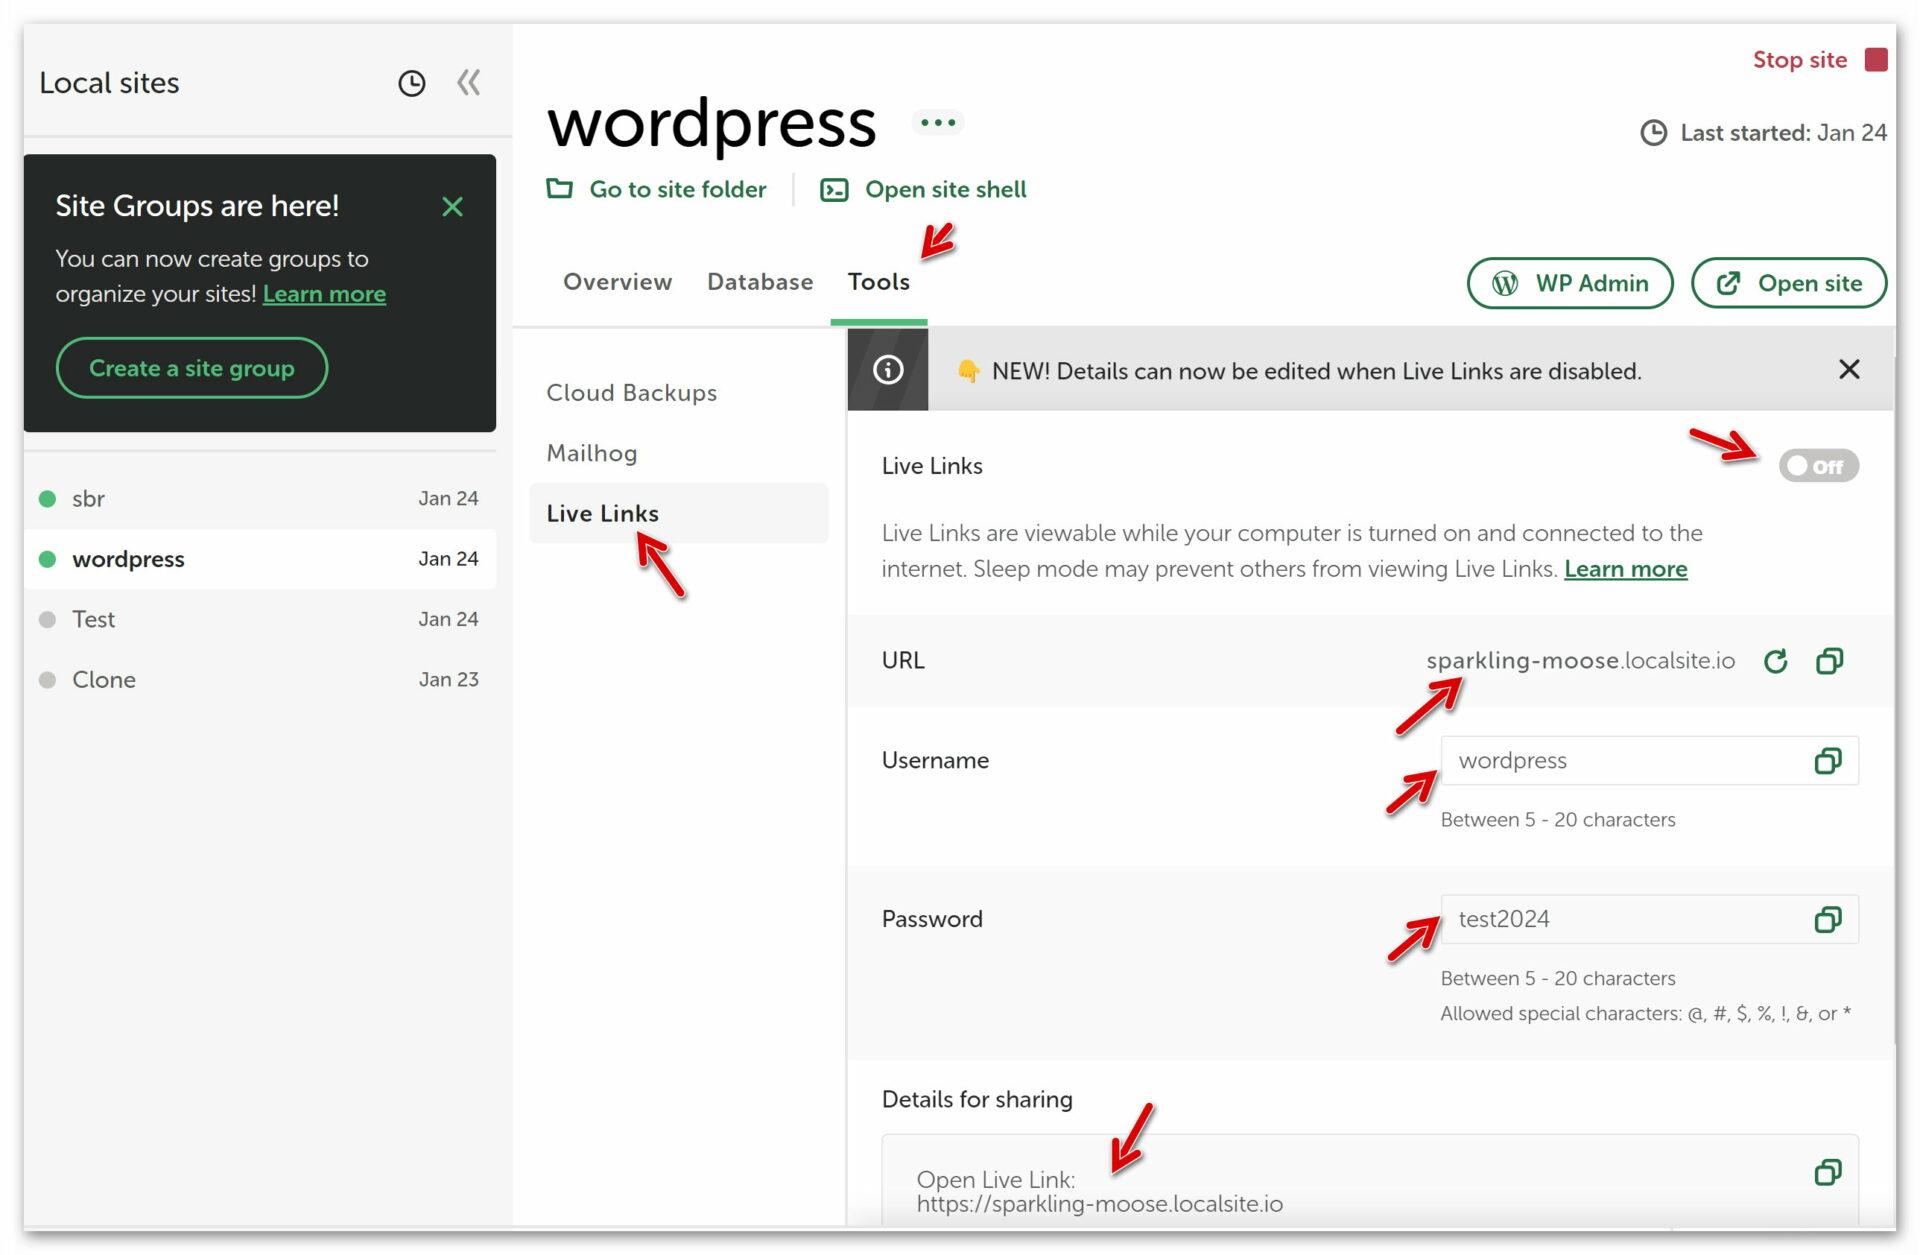1920x1255 pixels.
Task: Click the recent sites clock icon
Action: pyautogui.click(x=411, y=83)
